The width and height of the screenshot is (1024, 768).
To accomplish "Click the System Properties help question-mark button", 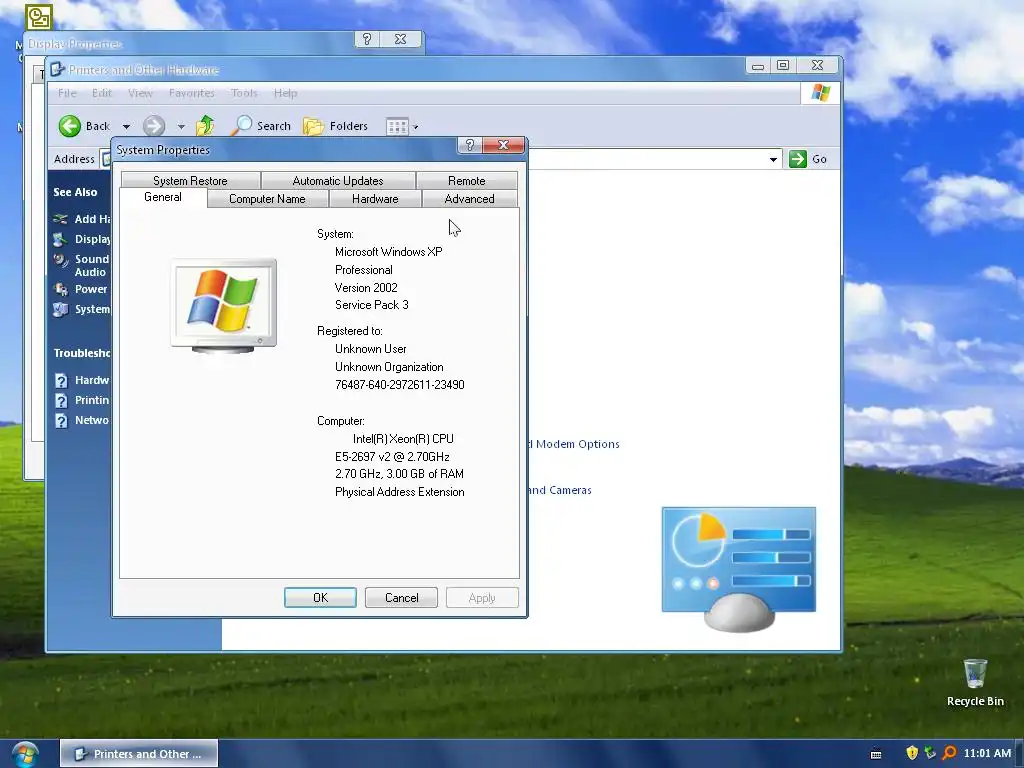I will [x=470, y=145].
